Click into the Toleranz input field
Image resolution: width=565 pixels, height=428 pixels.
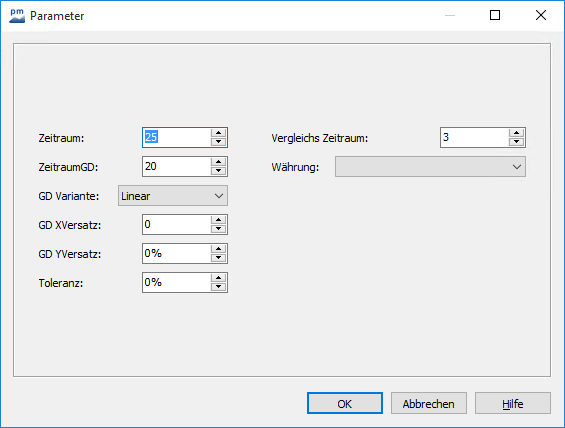tap(177, 282)
